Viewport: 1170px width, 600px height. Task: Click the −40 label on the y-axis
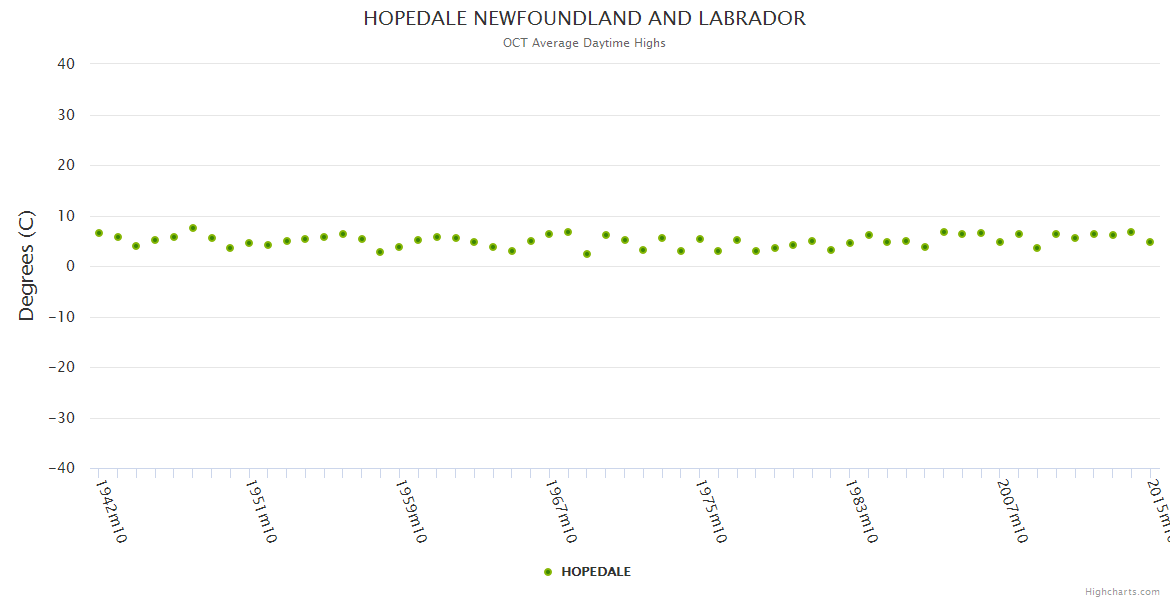tap(62, 468)
